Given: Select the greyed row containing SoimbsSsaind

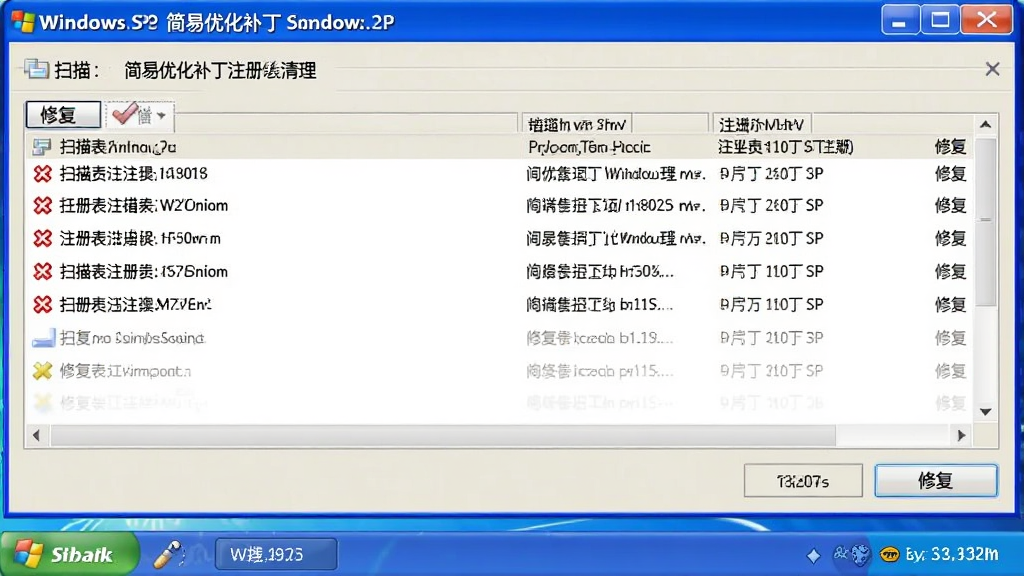Looking at the screenshot, I should [x=500, y=338].
